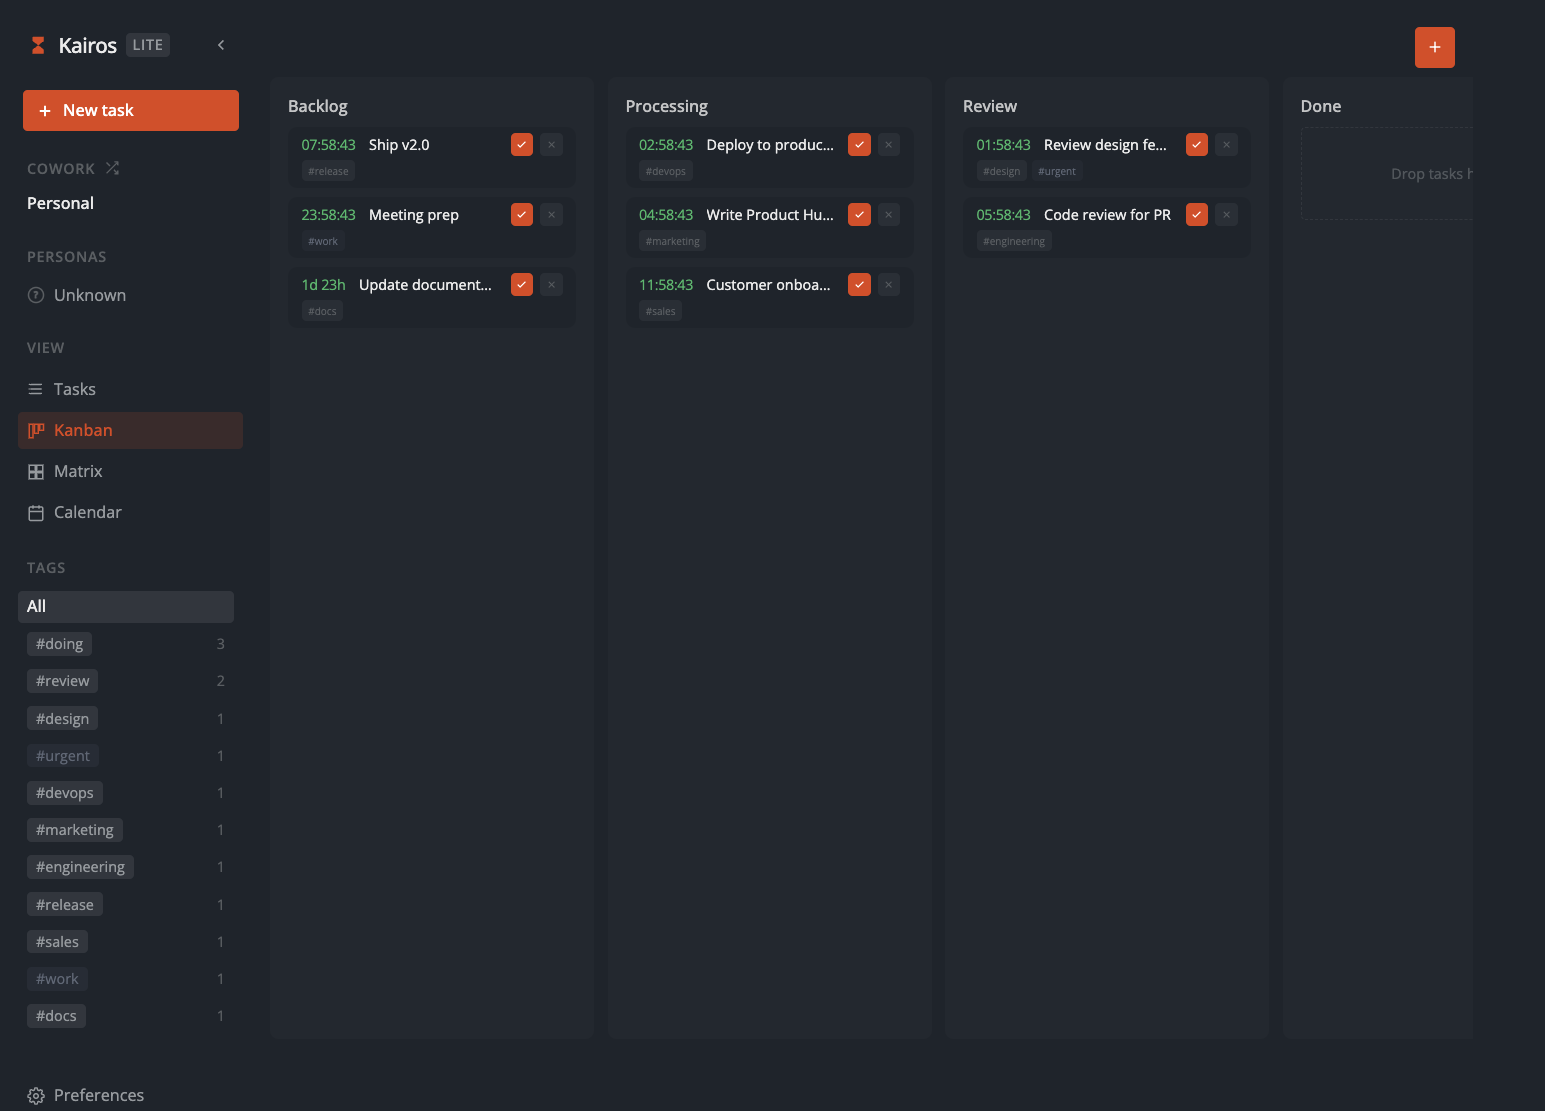Image resolution: width=1545 pixels, height=1111 pixels.
Task: Collapse the sidebar with the chevron
Action: [x=220, y=44]
